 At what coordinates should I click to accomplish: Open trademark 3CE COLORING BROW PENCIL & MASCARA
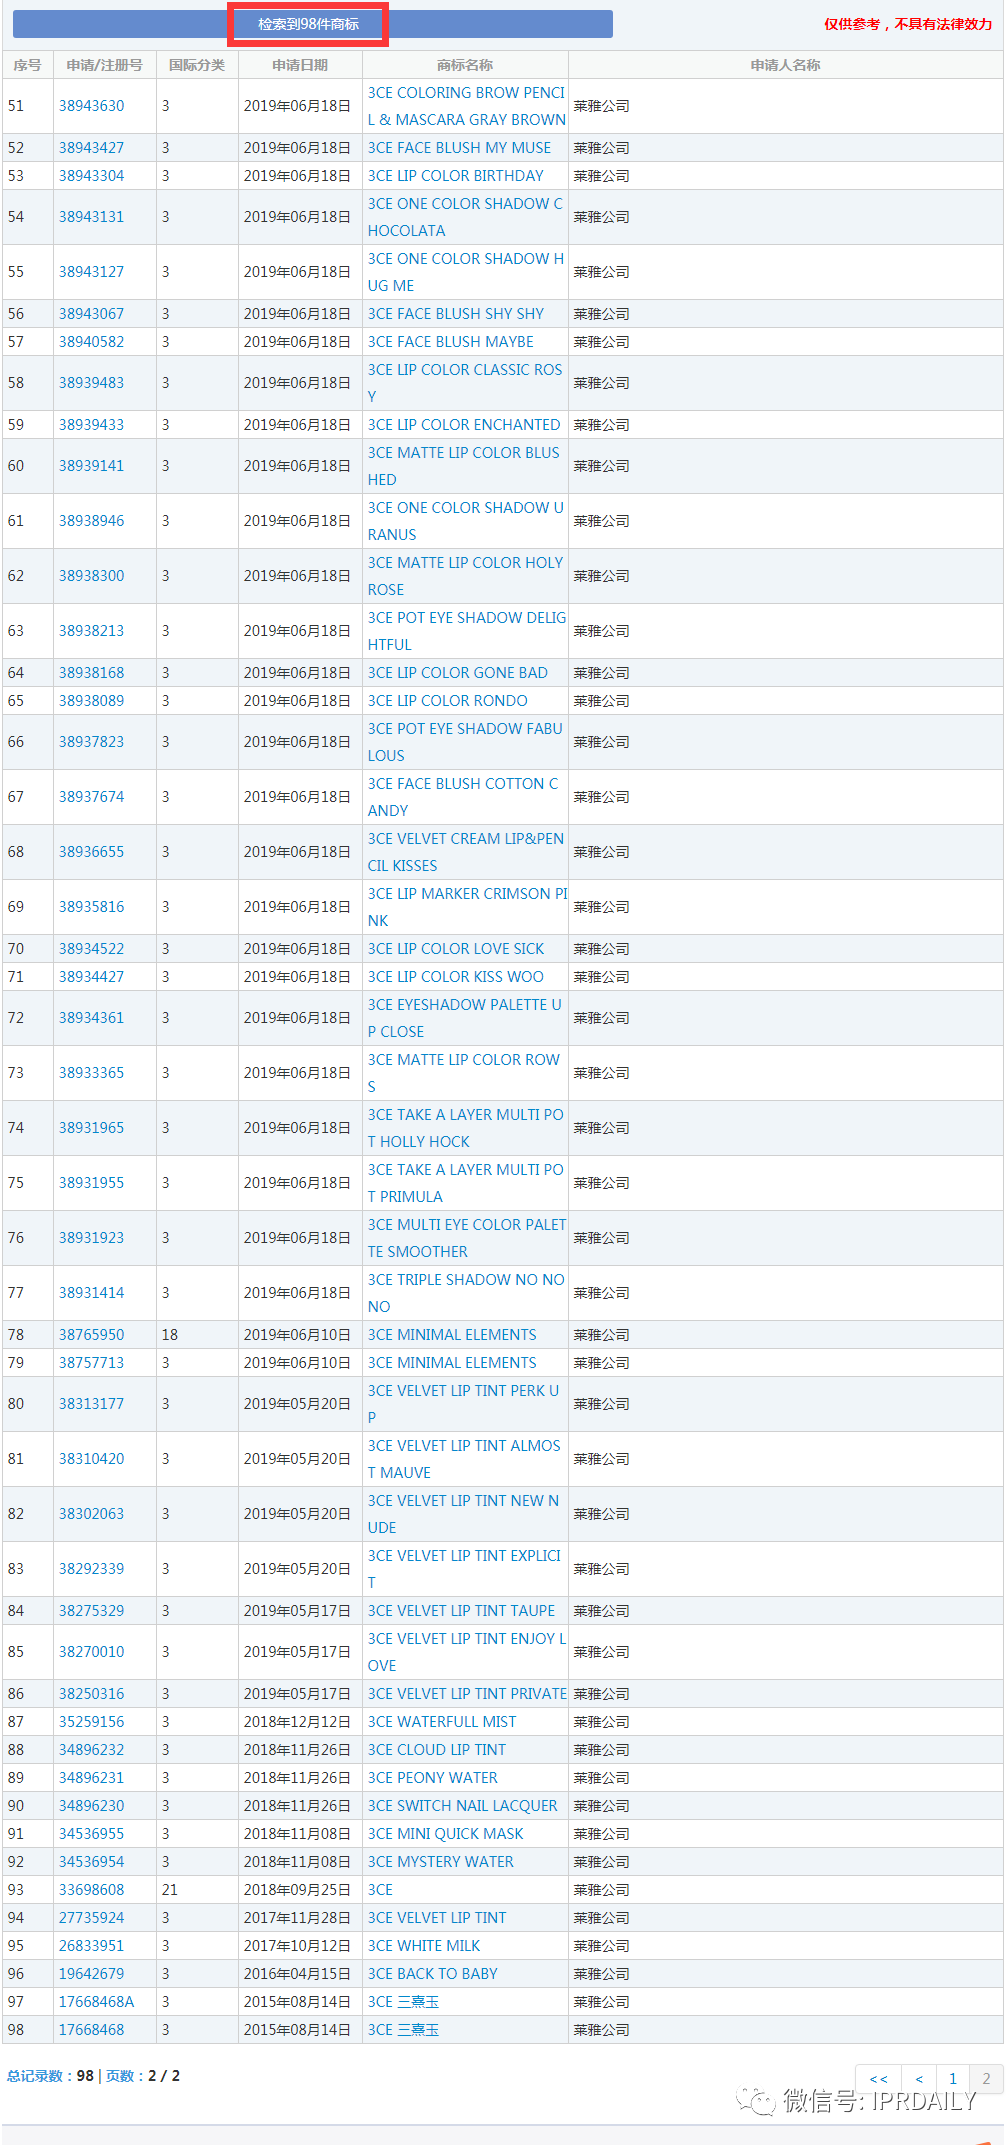point(467,106)
